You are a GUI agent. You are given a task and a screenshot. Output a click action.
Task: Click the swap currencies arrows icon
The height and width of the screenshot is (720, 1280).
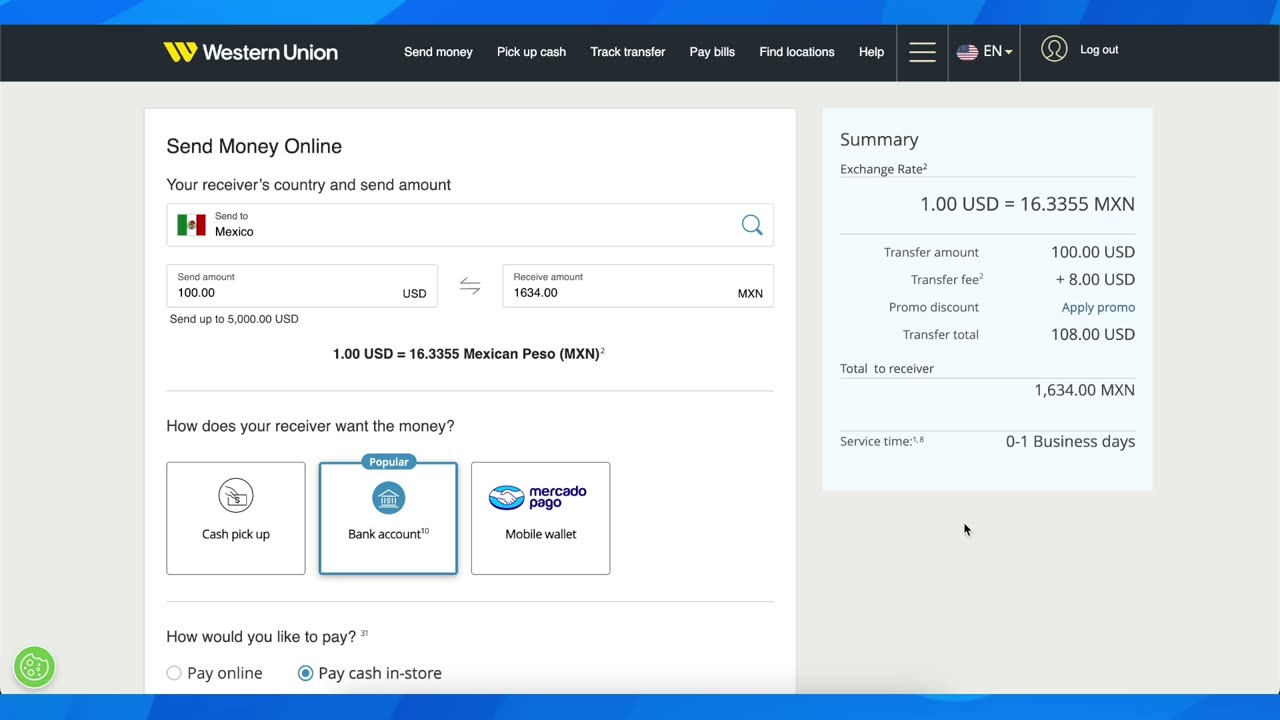[470, 287]
